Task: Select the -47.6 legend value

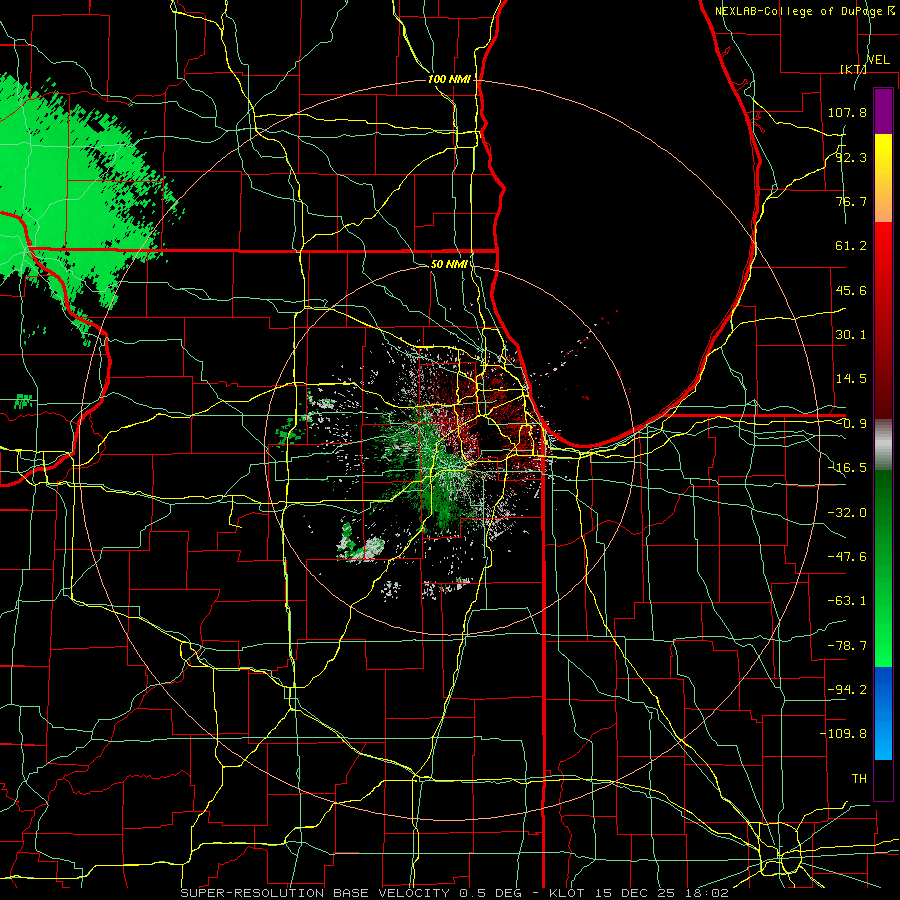Action: pyautogui.click(x=847, y=557)
